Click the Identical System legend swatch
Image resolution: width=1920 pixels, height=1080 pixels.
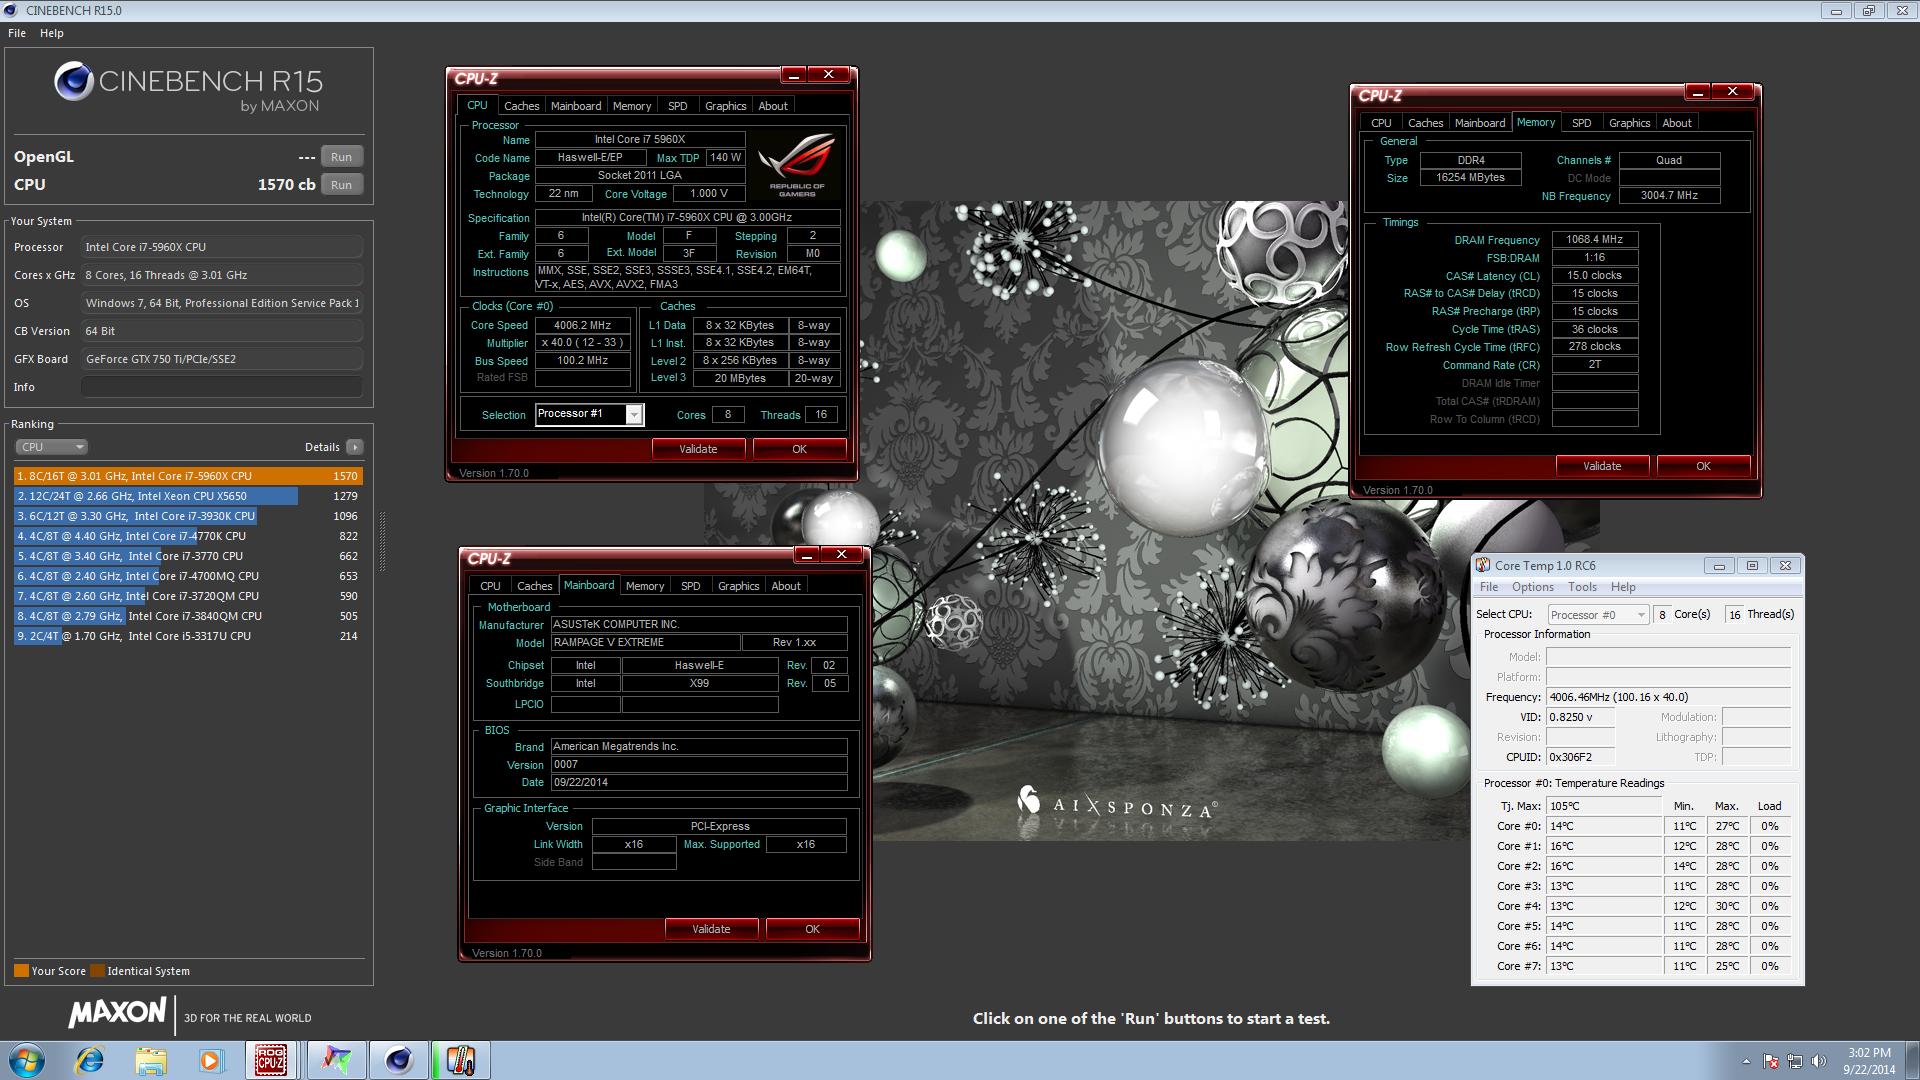pos(97,971)
